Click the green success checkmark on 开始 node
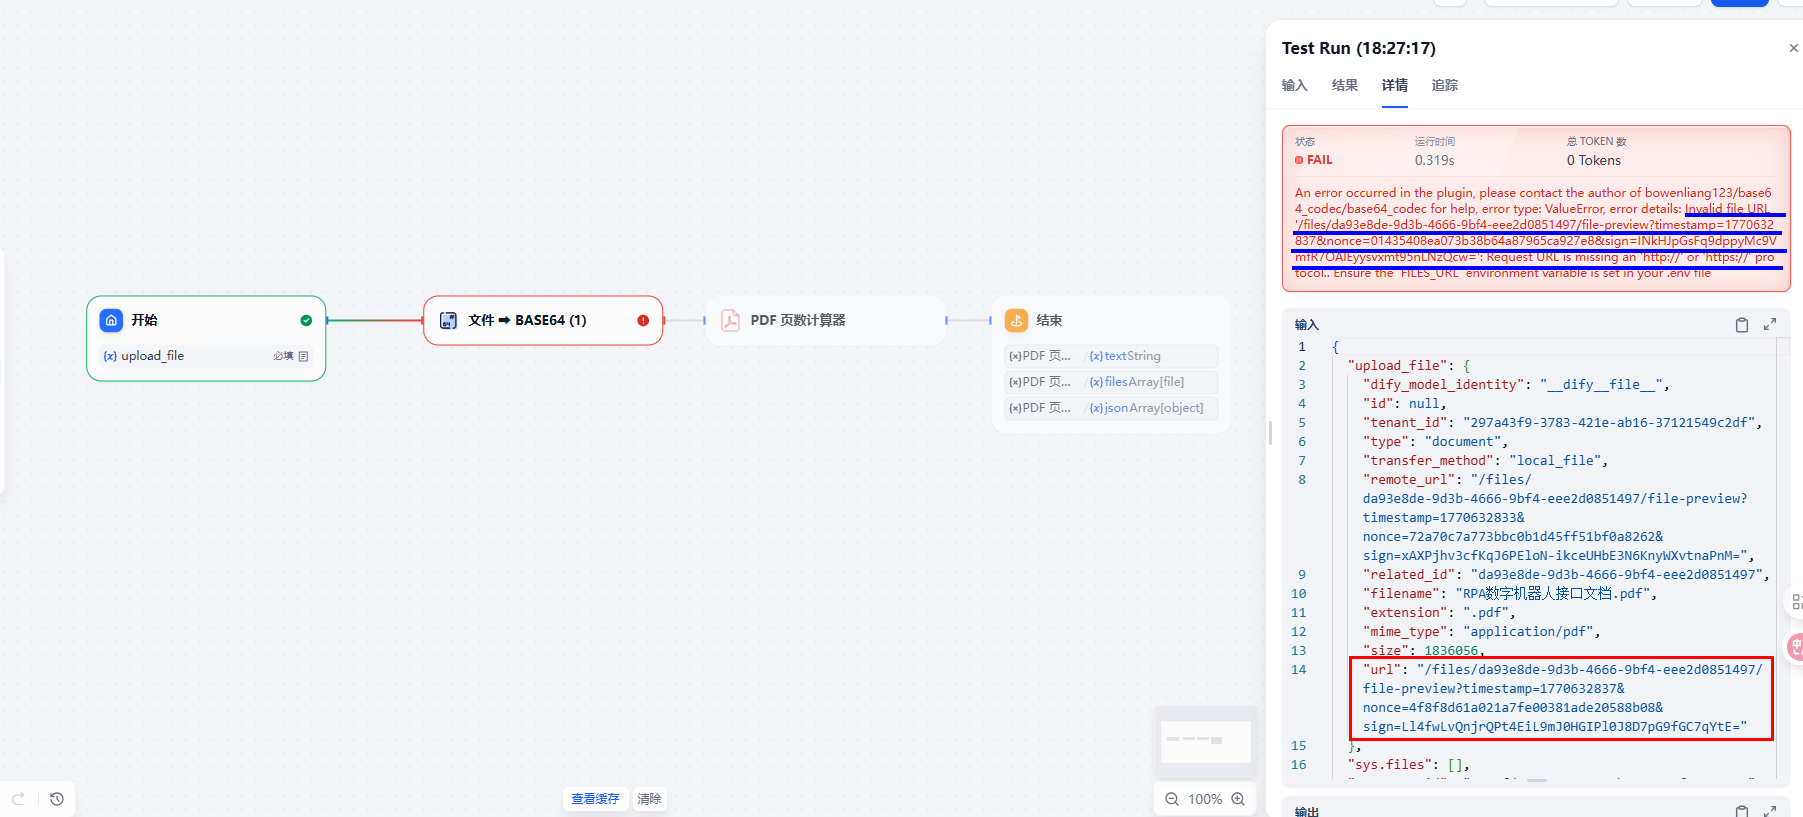Viewport: 1803px width, 817px height. (306, 321)
